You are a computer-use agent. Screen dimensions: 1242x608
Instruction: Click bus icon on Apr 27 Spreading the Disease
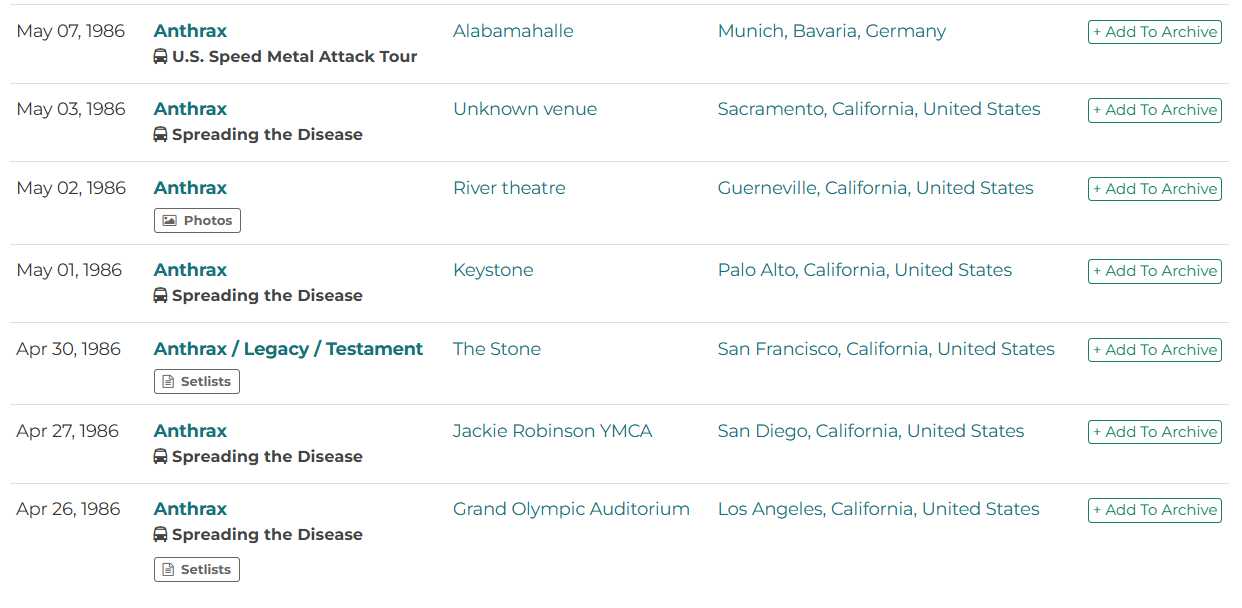(x=160, y=457)
